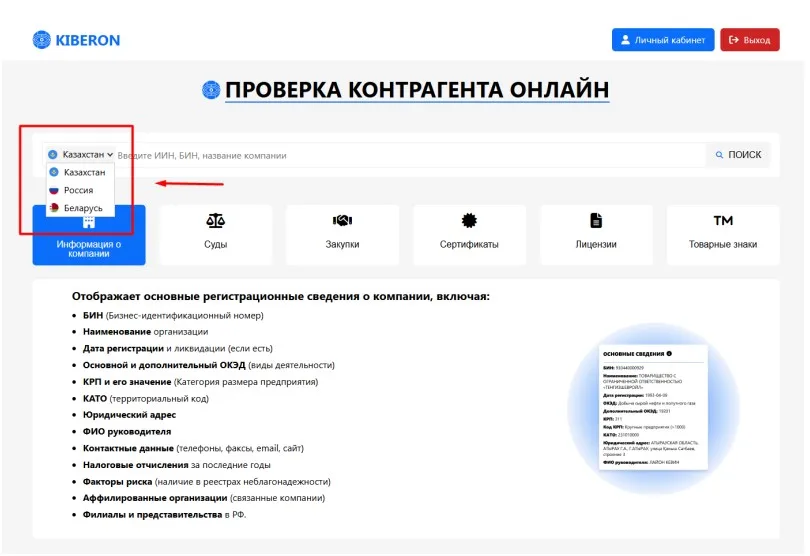Select Беларусь in the country list

coord(80,208)
